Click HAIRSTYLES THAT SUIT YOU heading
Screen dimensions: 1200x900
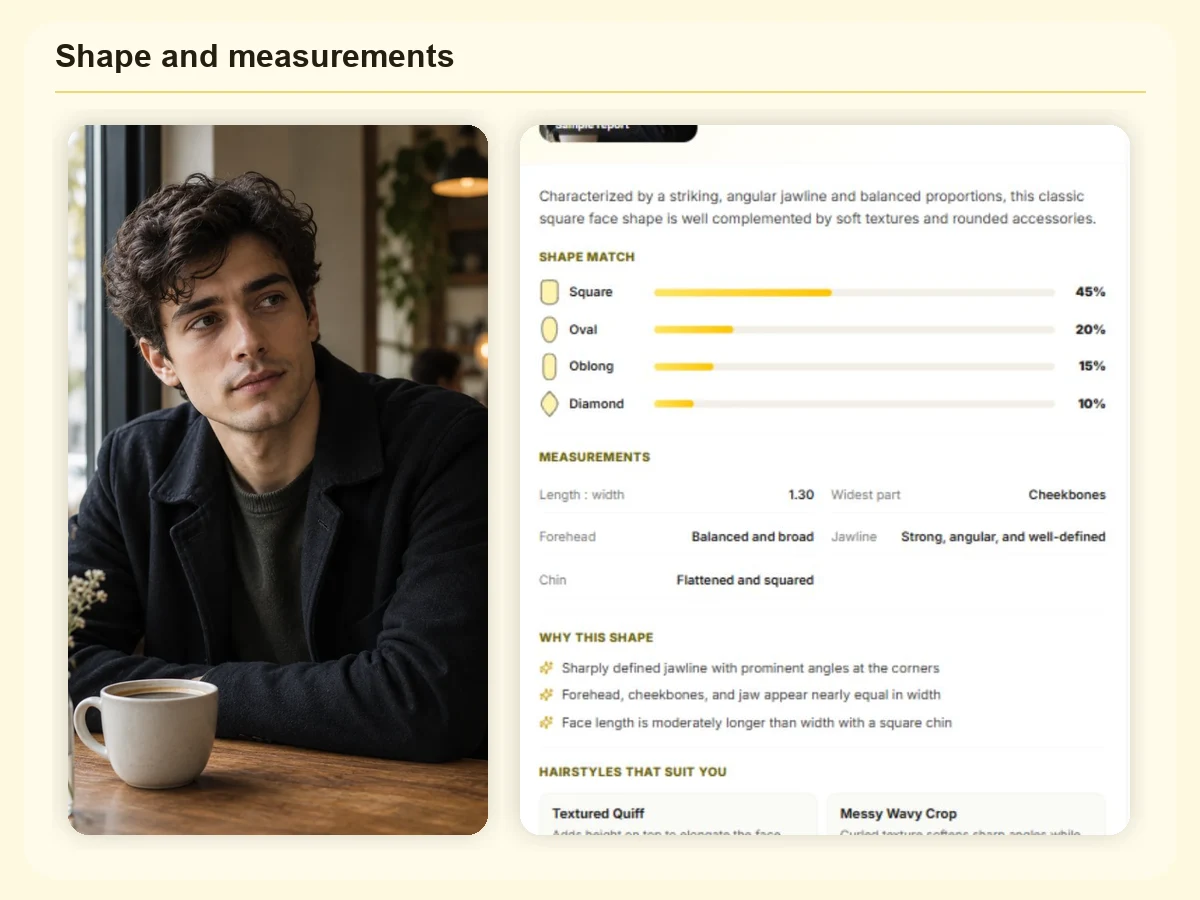tap(633, 772)
